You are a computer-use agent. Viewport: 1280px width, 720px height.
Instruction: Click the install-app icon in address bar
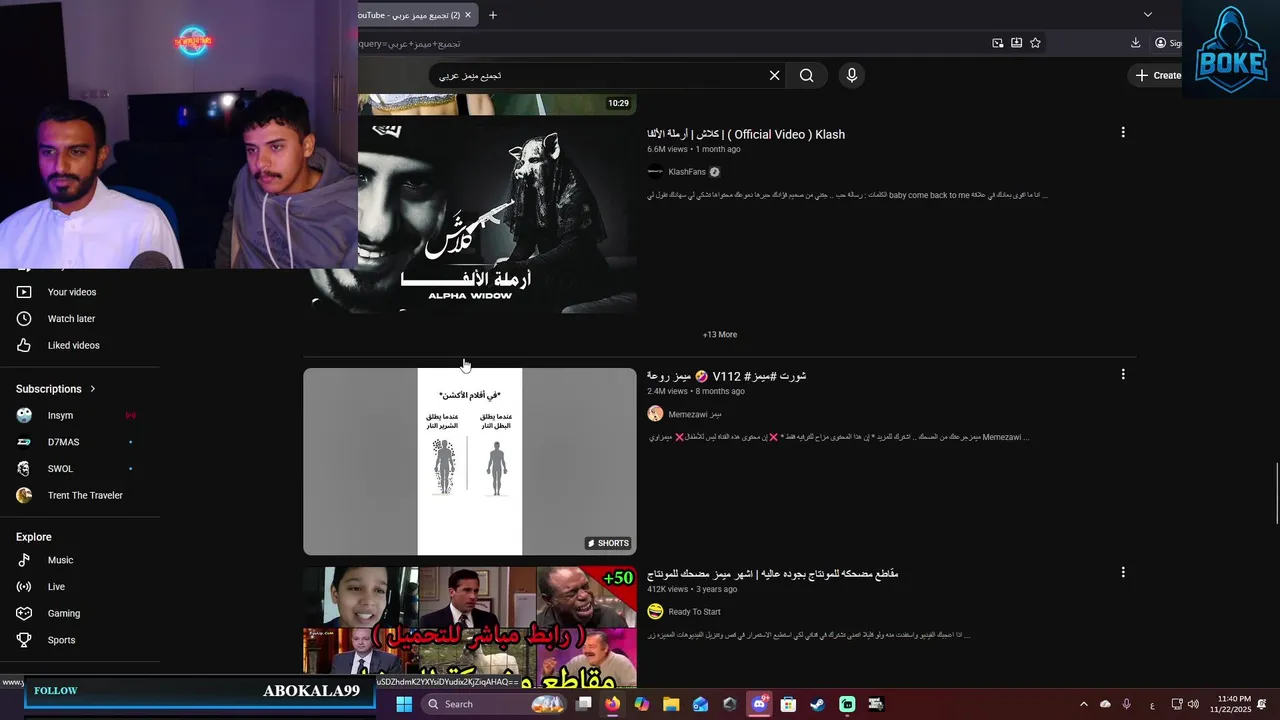(x=1016, y=43)
